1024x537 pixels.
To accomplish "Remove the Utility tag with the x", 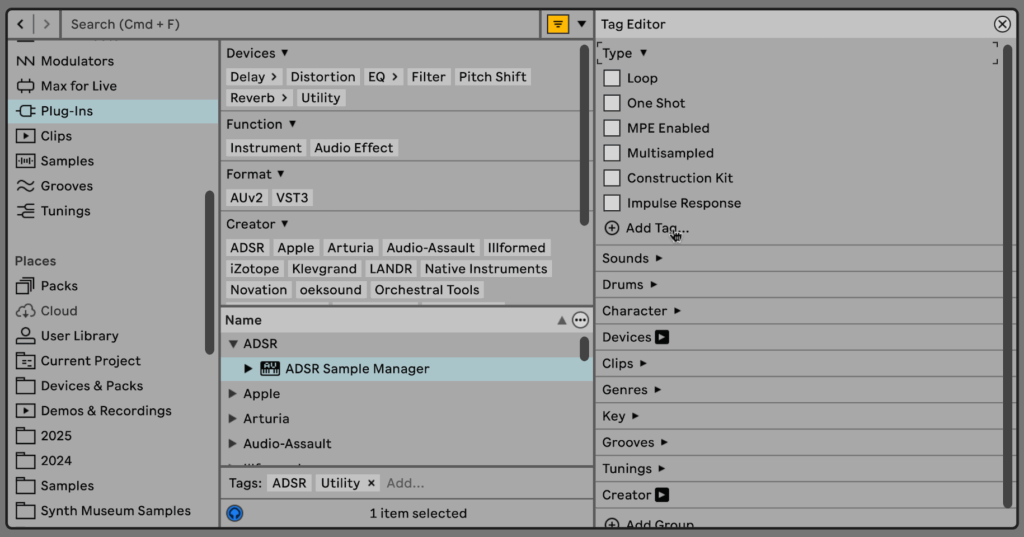I will (371, 483).
